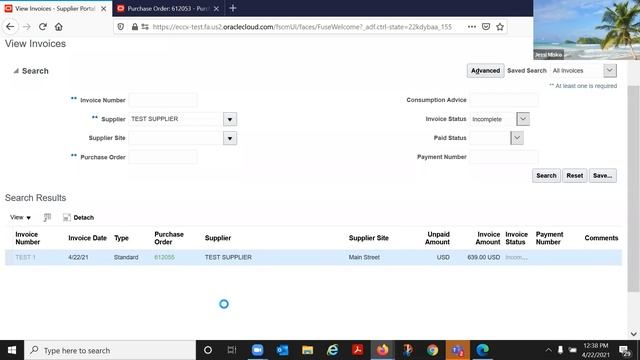Open Outlook from the taskbar
The image size is (640, 360).
(x=282, y=350)
